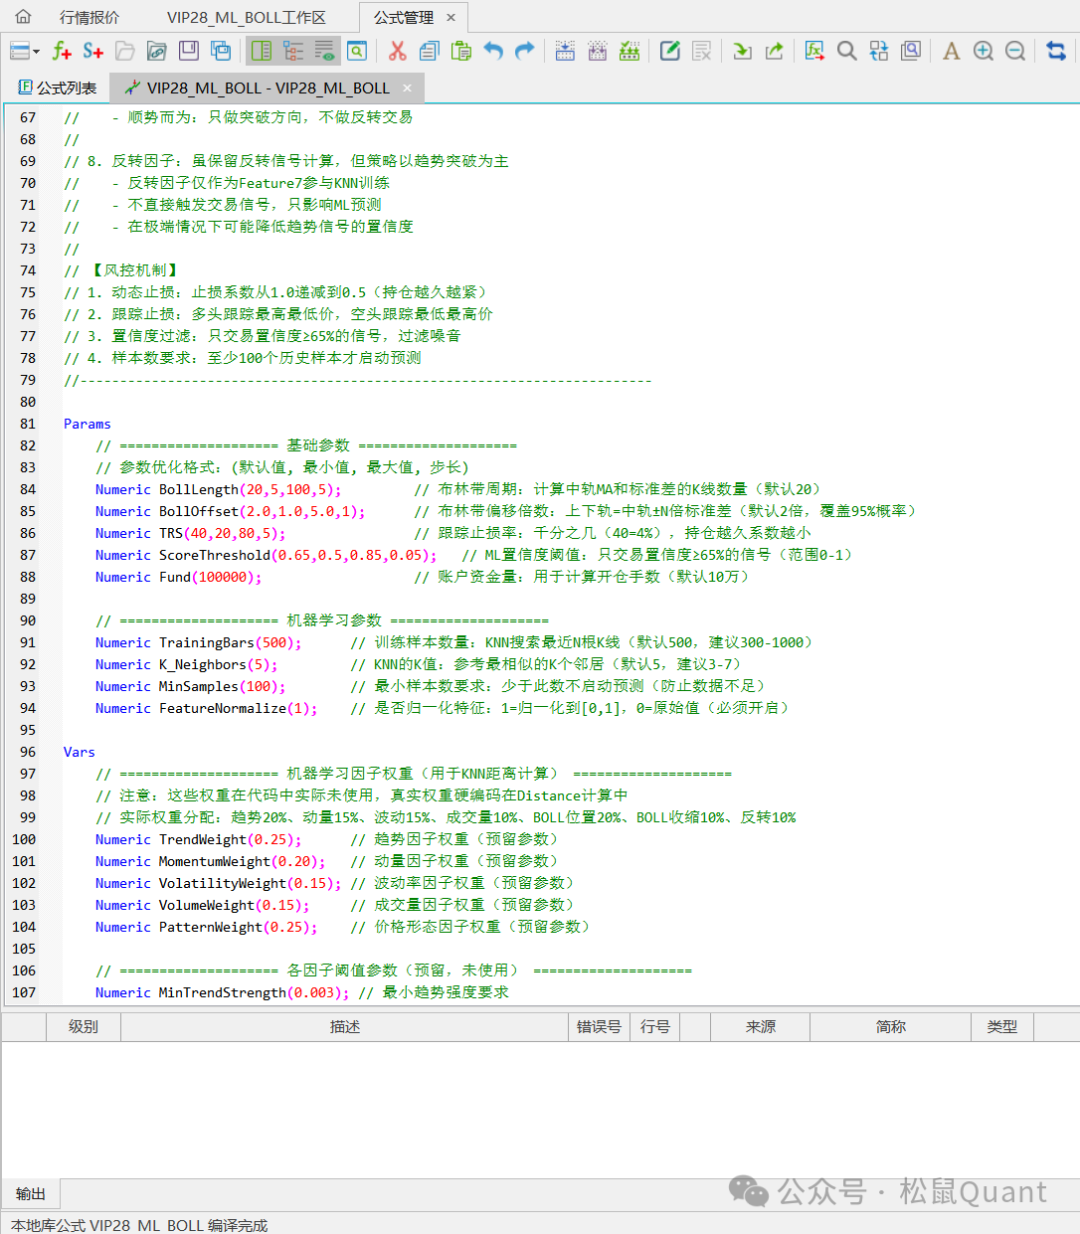The image size is (1080, 1234).
Task: Toggle the tree structure view button
Action: pos(293,51)
